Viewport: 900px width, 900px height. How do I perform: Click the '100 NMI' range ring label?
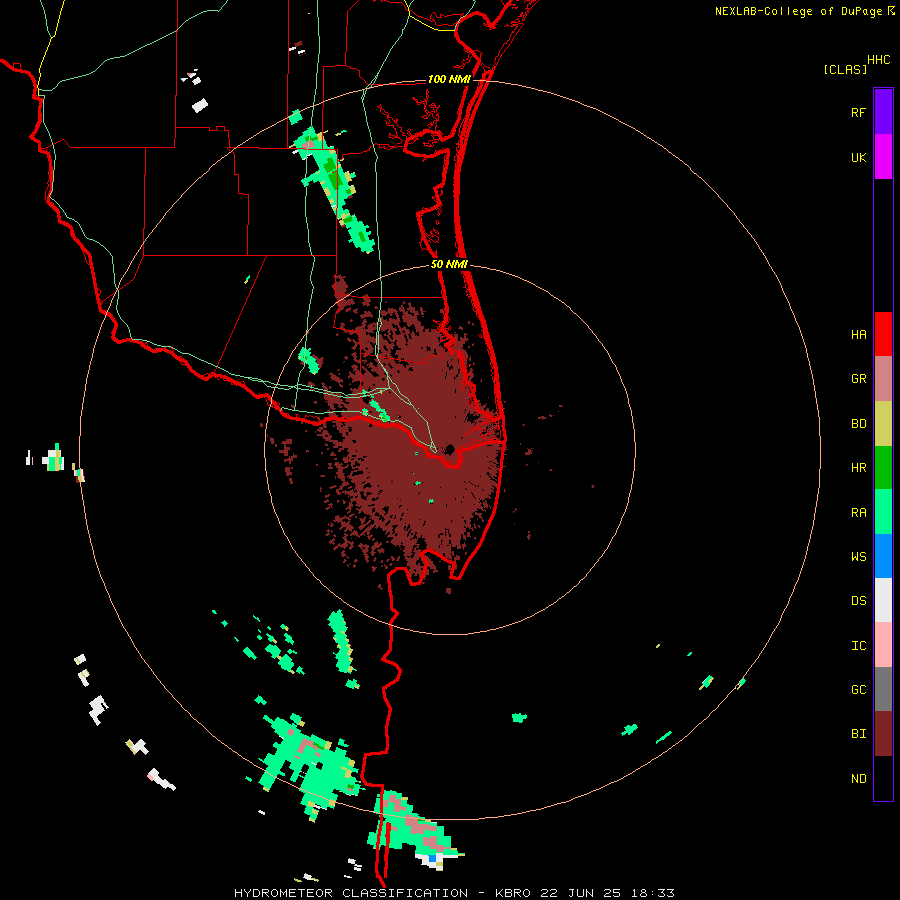[x=449, y=79]
